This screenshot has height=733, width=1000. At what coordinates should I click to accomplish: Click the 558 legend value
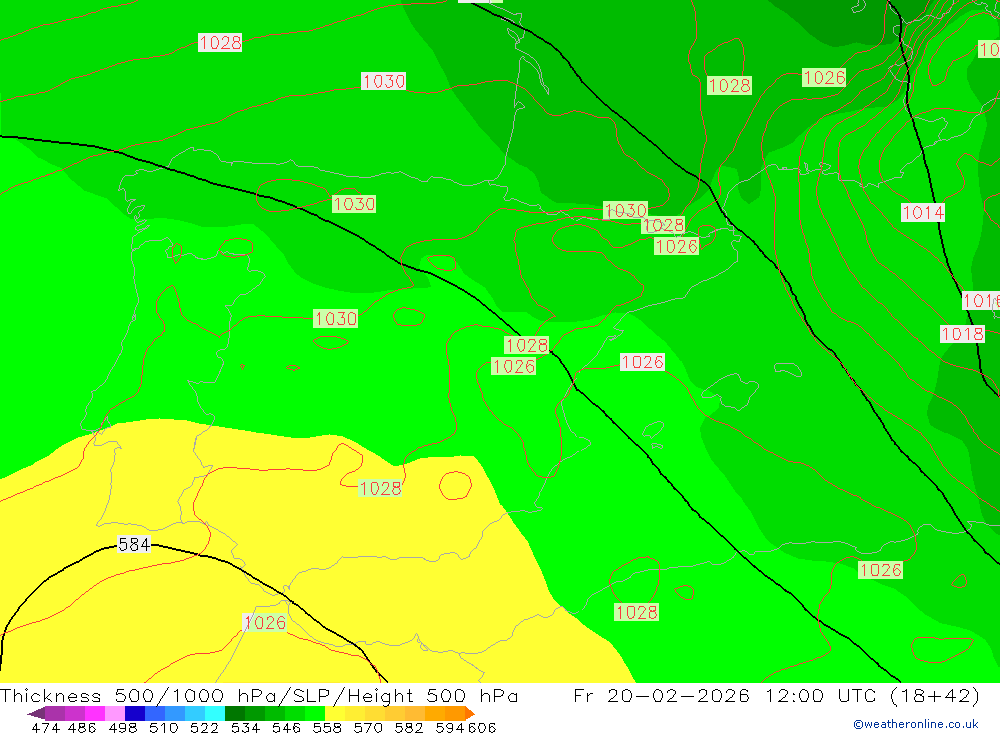[327, 727]
